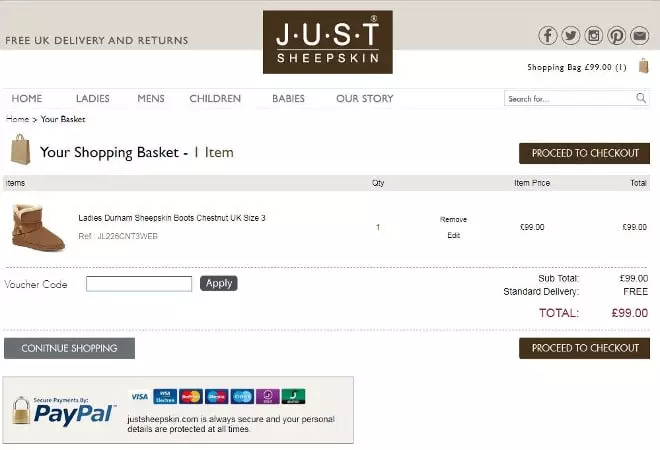The width and height of the screenshot is (660, 450).
Task: Open Ladies Durham Sheepskin Boots product link
Action: click(x=172, y=218)
